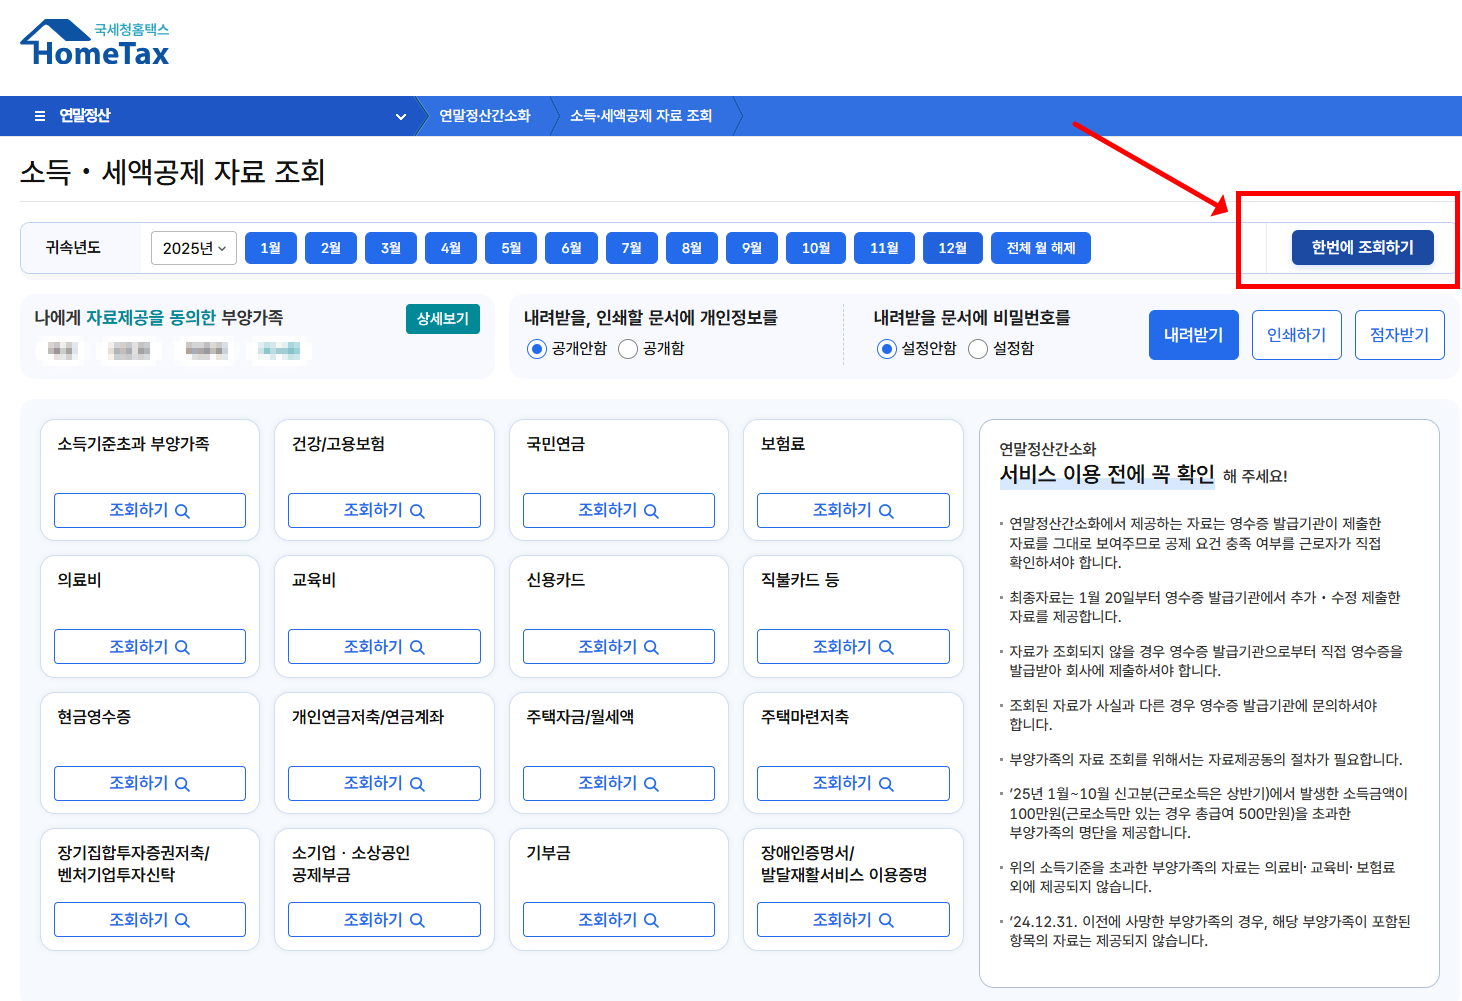Open 상세보기 for consenting dependents

click(x=442, y=319)
